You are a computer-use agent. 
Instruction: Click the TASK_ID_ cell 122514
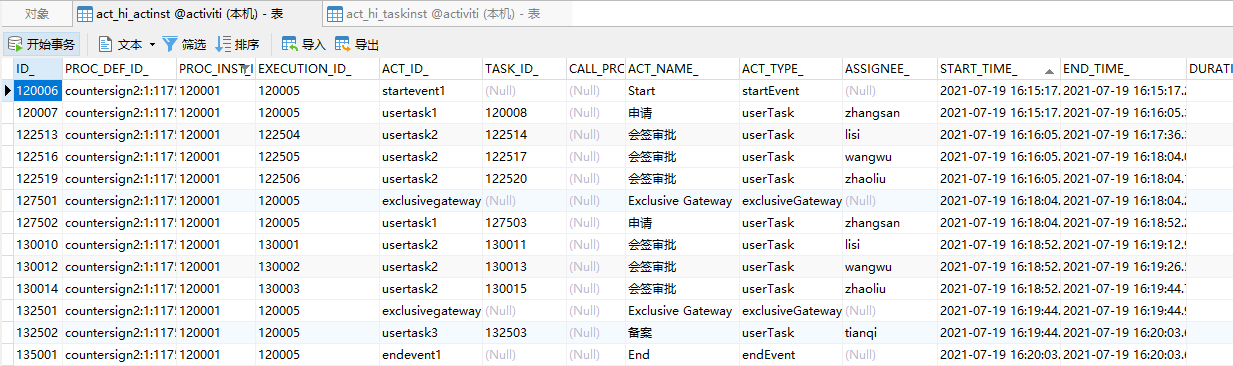pos(523,134)
